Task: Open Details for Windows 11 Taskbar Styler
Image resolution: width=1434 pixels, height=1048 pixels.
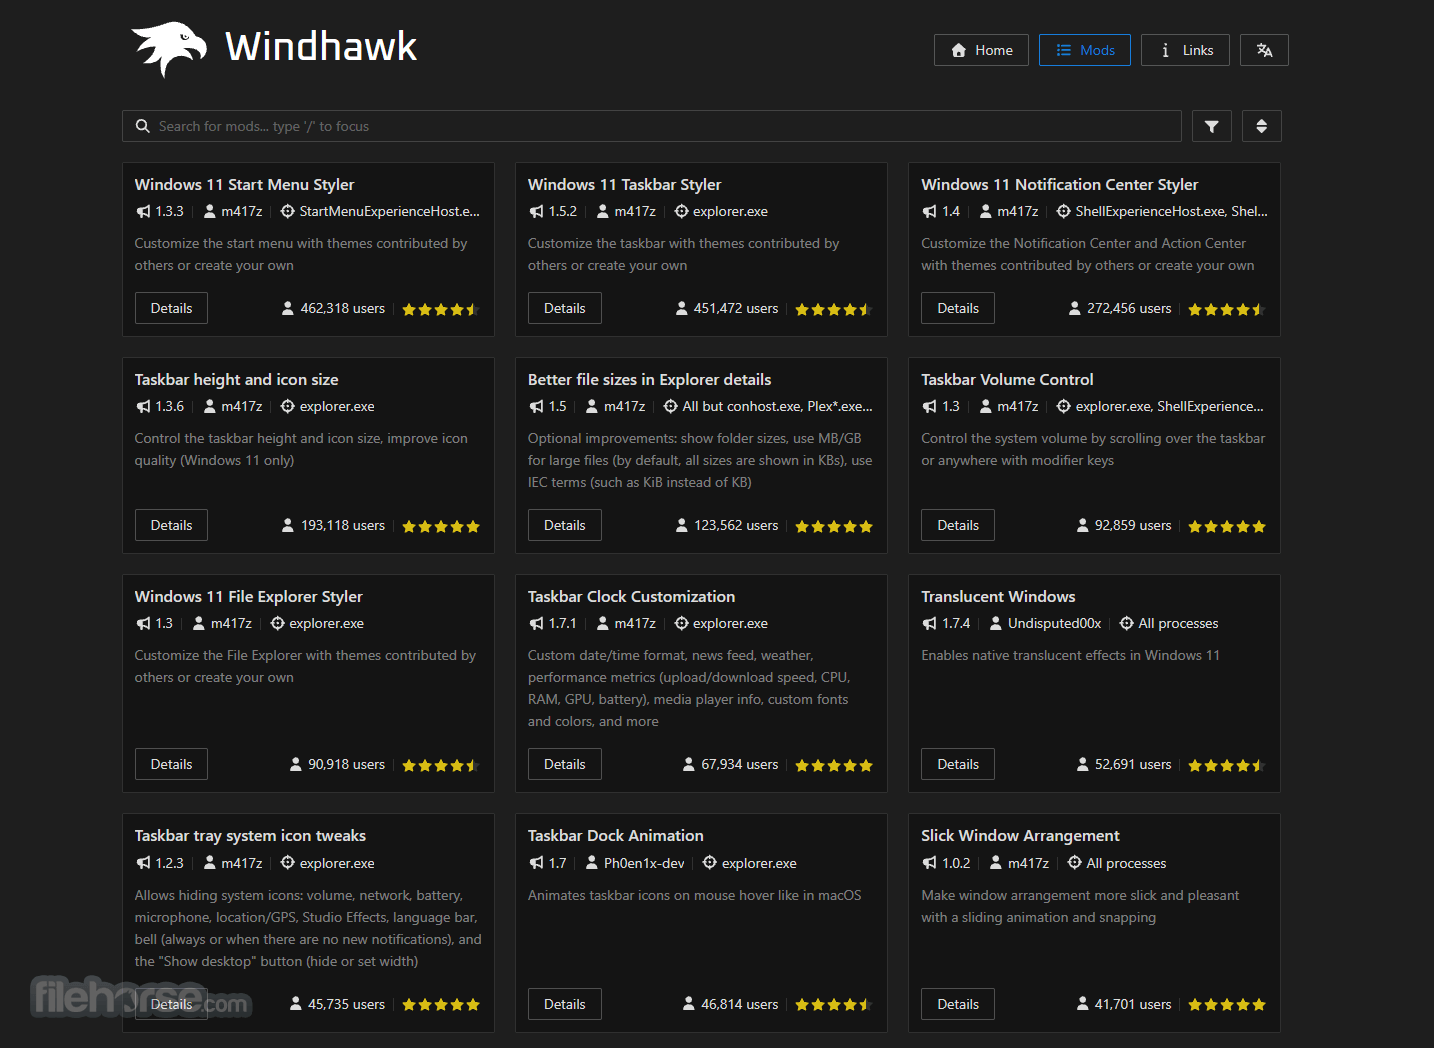Action: (564, 308)
